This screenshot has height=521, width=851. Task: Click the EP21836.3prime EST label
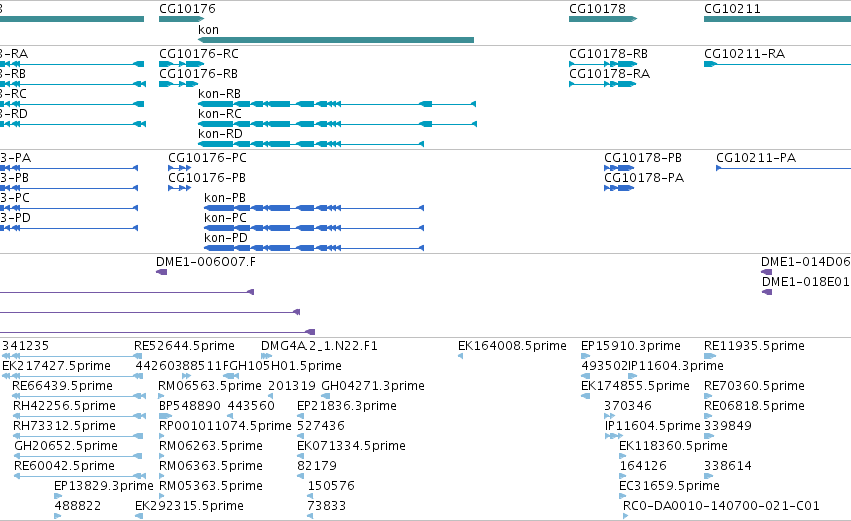pyautogui.click(x=347, y=406)
